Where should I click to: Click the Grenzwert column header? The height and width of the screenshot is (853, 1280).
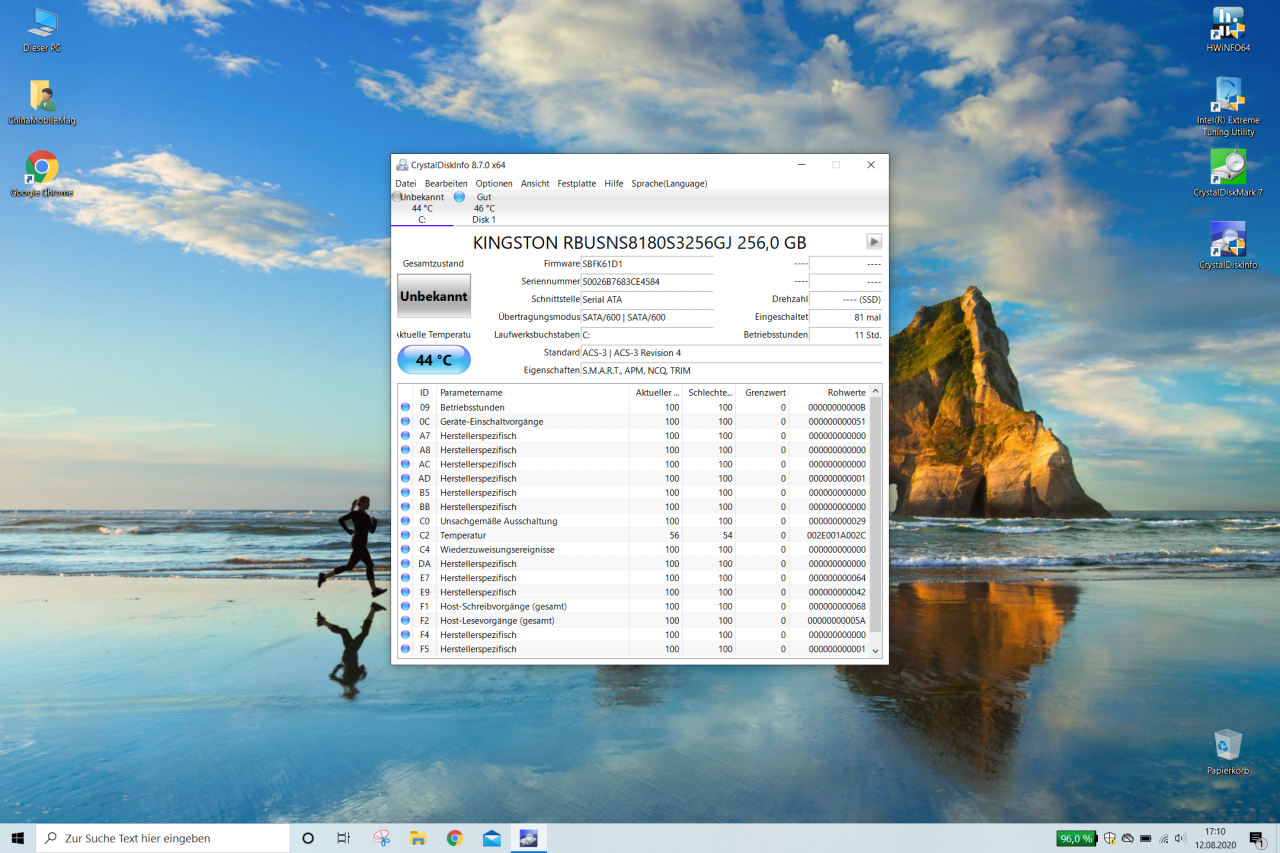coord(762,392)
